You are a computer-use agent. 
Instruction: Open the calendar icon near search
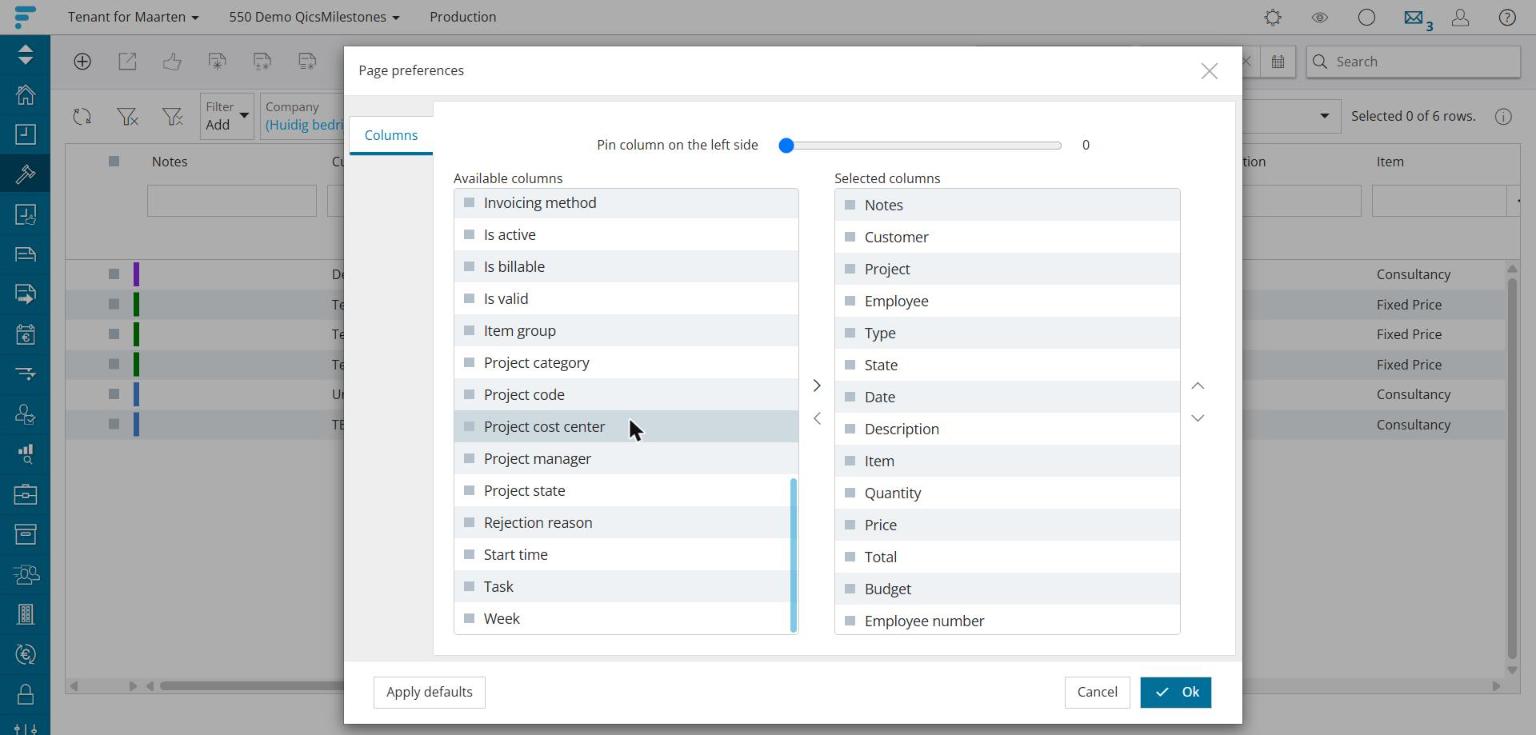(x=1278, y=61)
